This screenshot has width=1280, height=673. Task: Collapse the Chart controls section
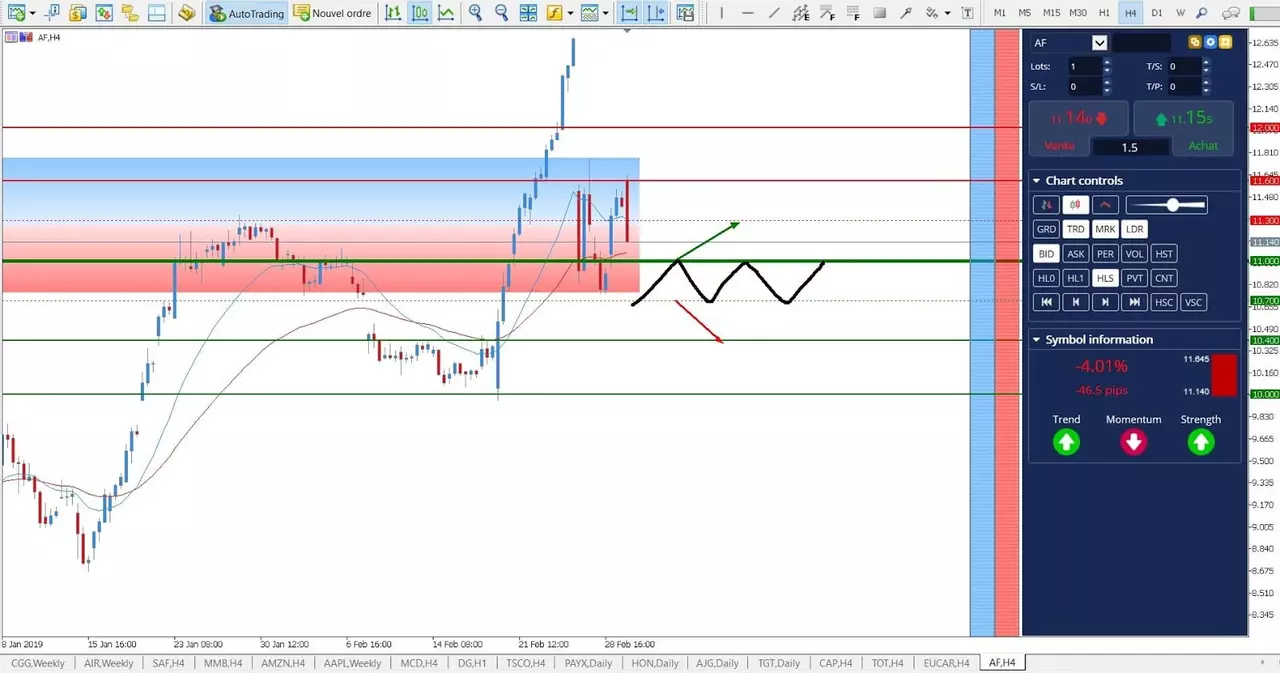click(1036, 181)
